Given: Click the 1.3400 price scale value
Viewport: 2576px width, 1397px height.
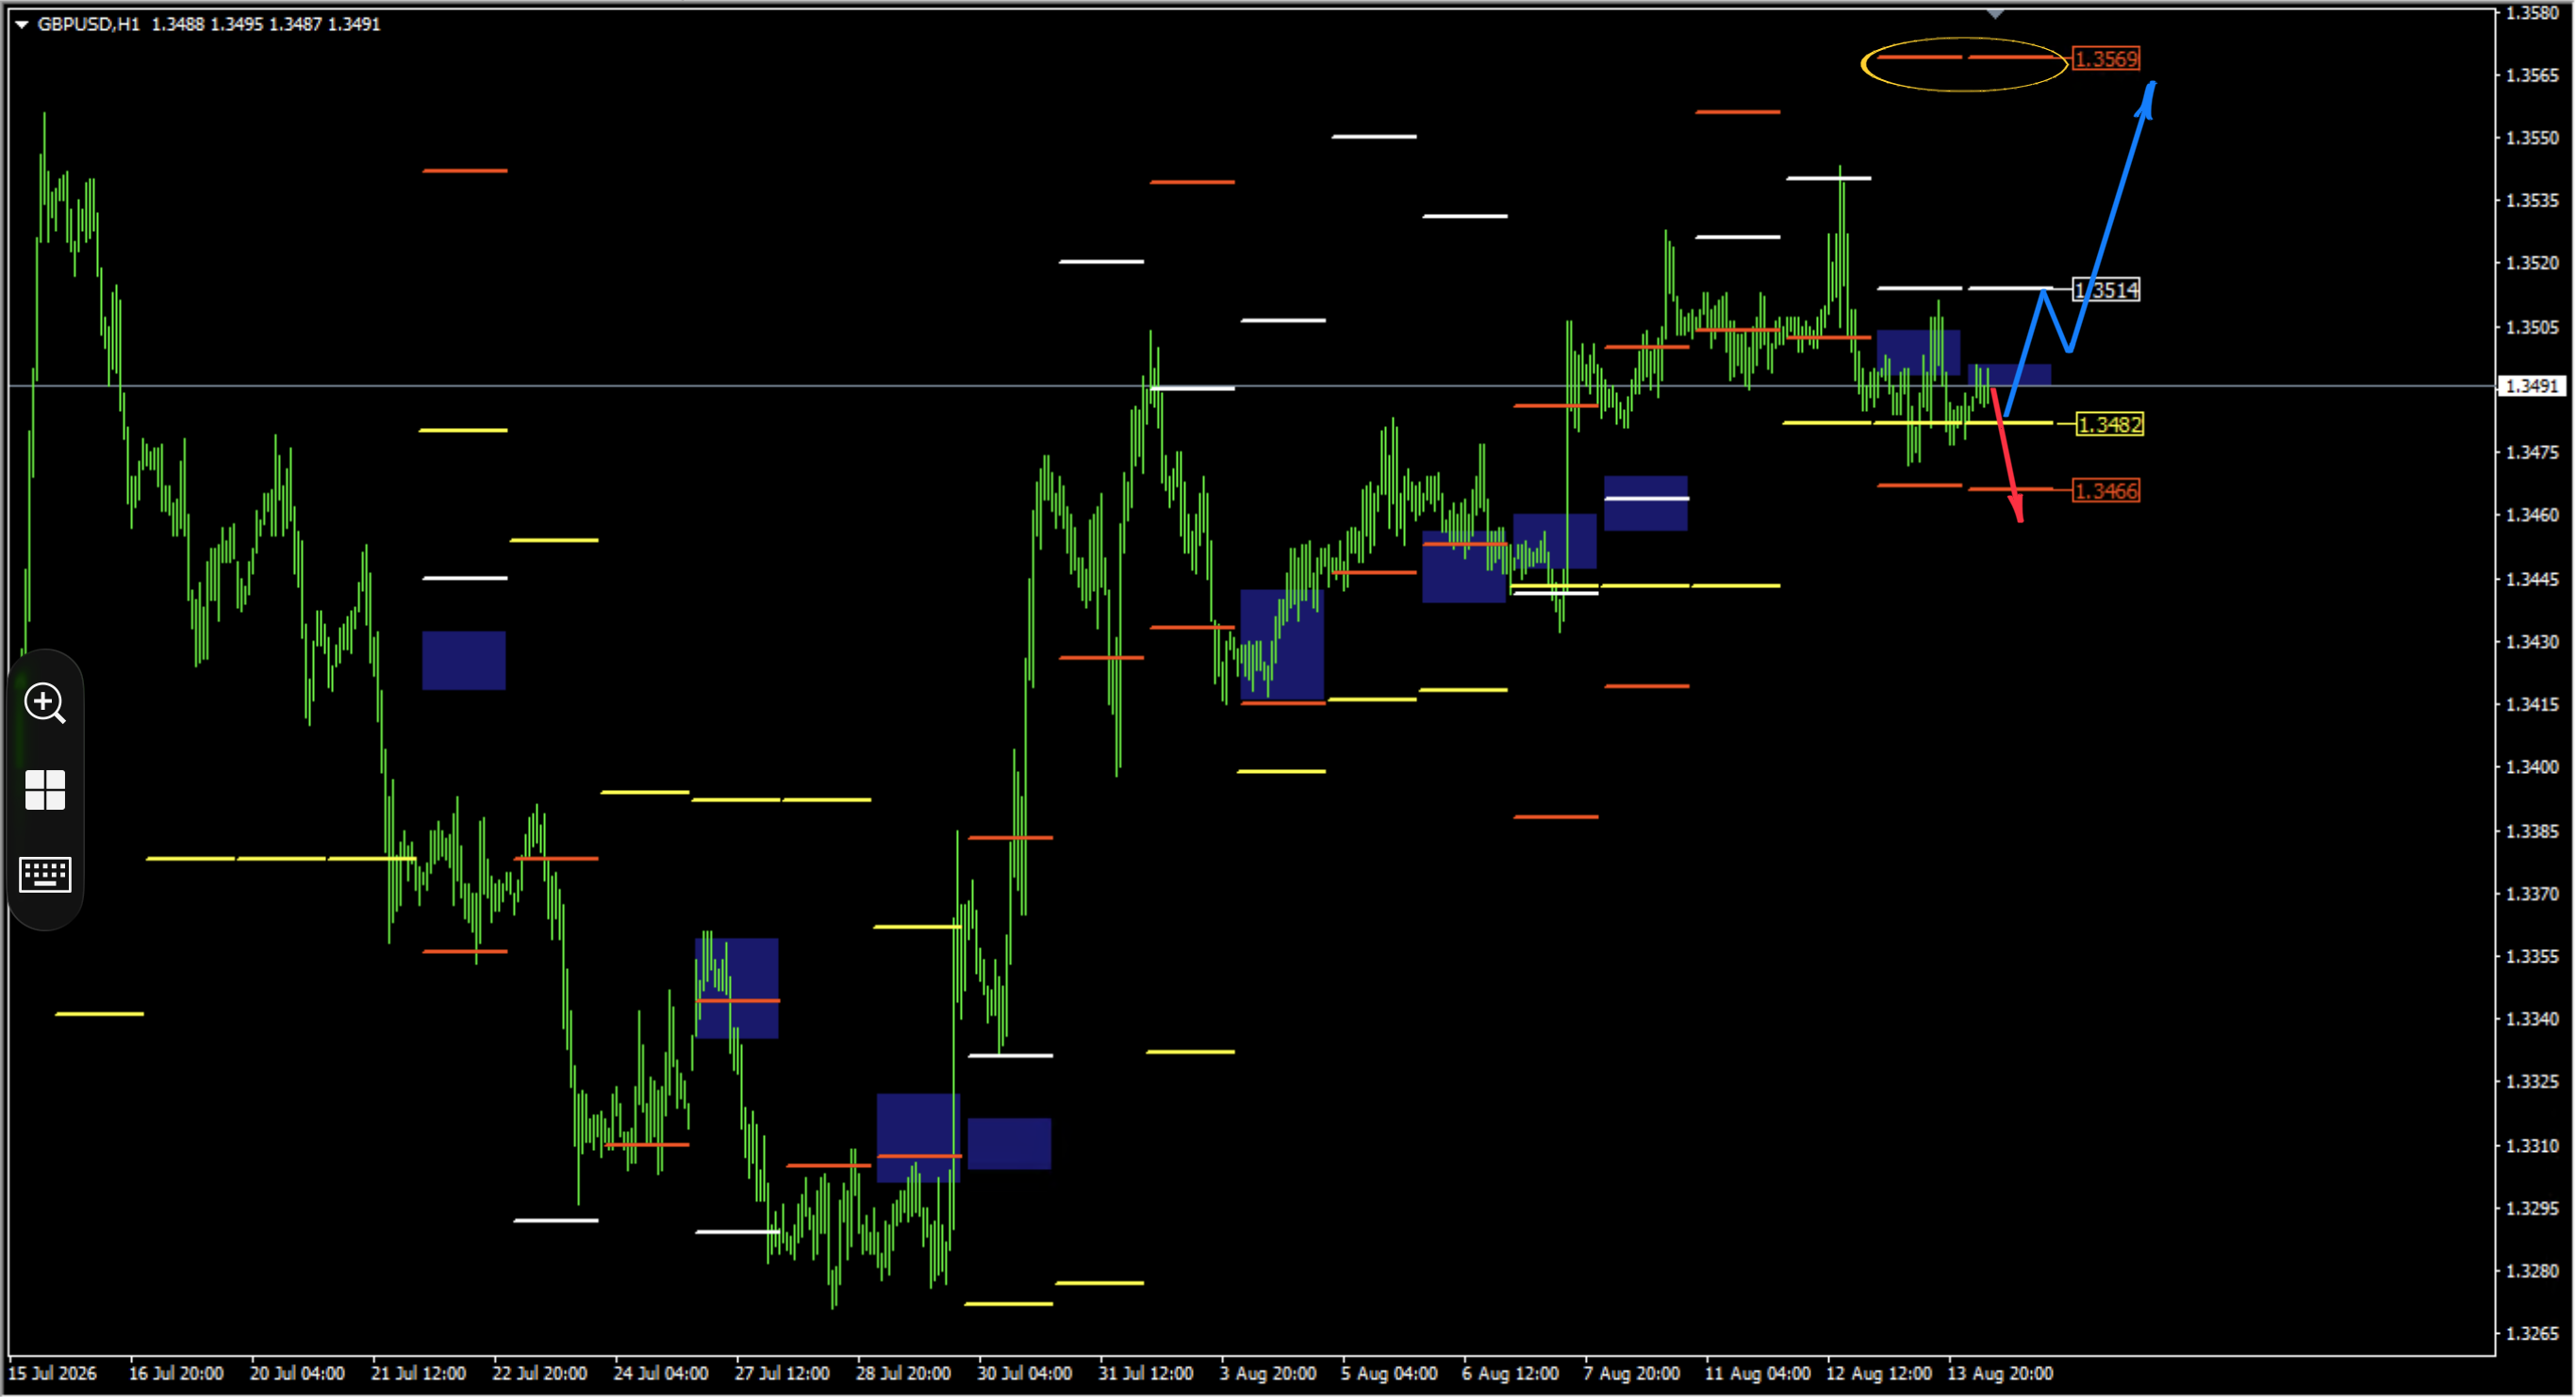Looking at the screenshot, I should click(2532, 767).
